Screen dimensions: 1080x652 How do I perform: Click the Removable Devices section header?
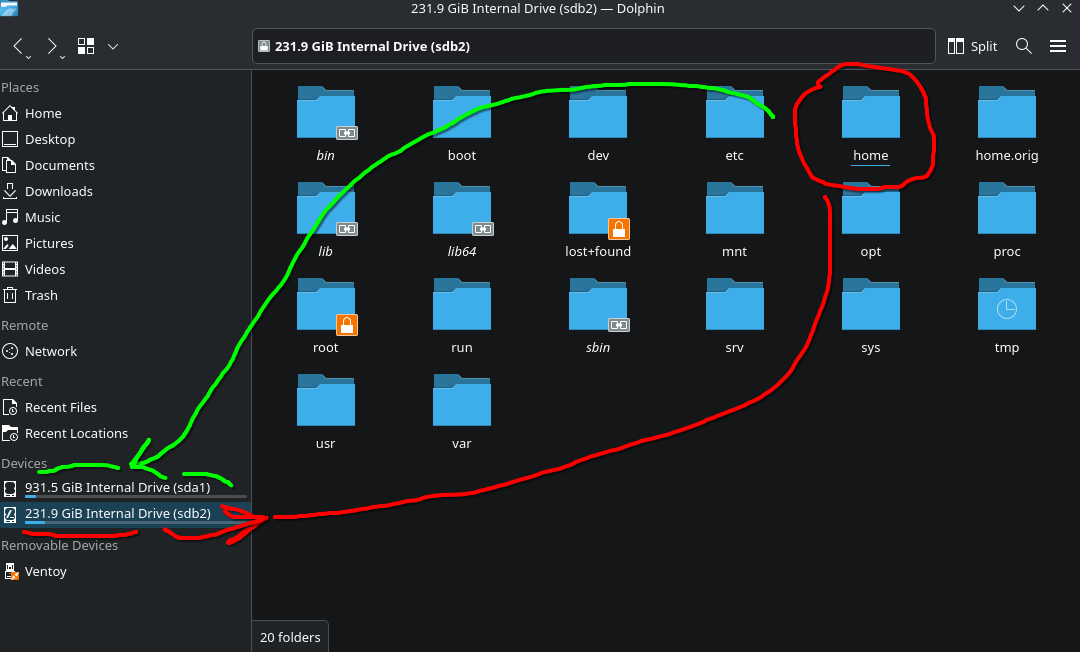(x=59, y=545)
